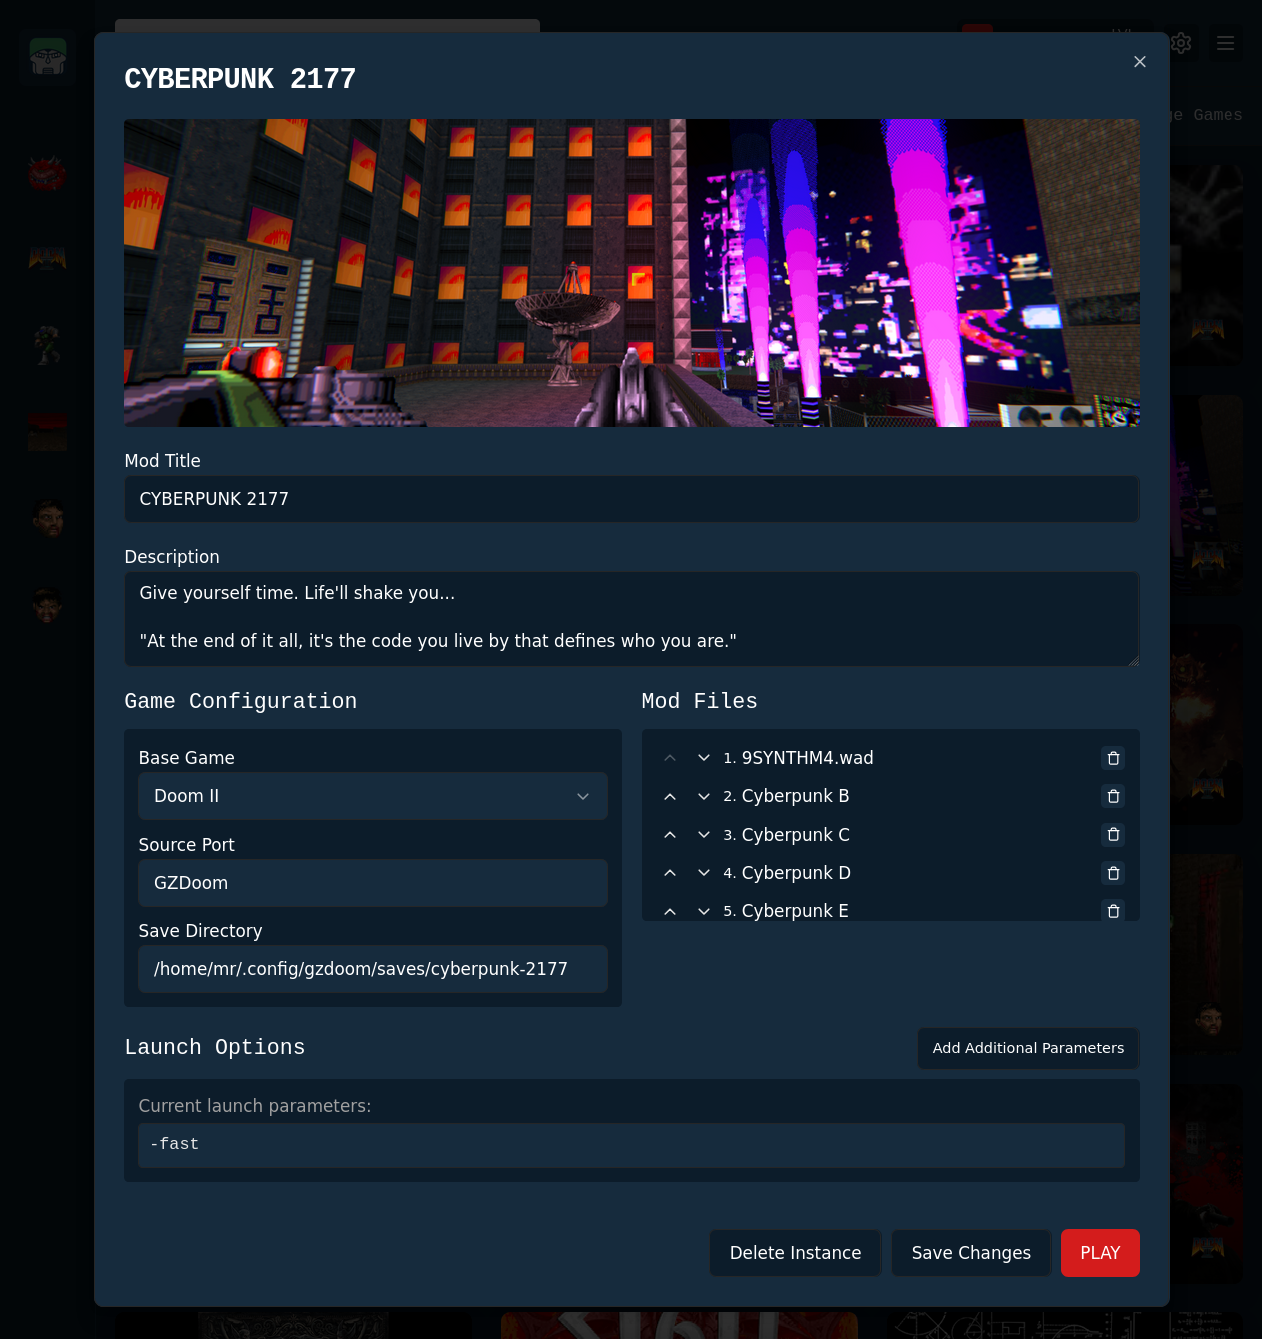Select the Cyberpunk E entry text
Image resolution: width=1263 pixels, height=1340 pixels.
(x=795, y=911)
